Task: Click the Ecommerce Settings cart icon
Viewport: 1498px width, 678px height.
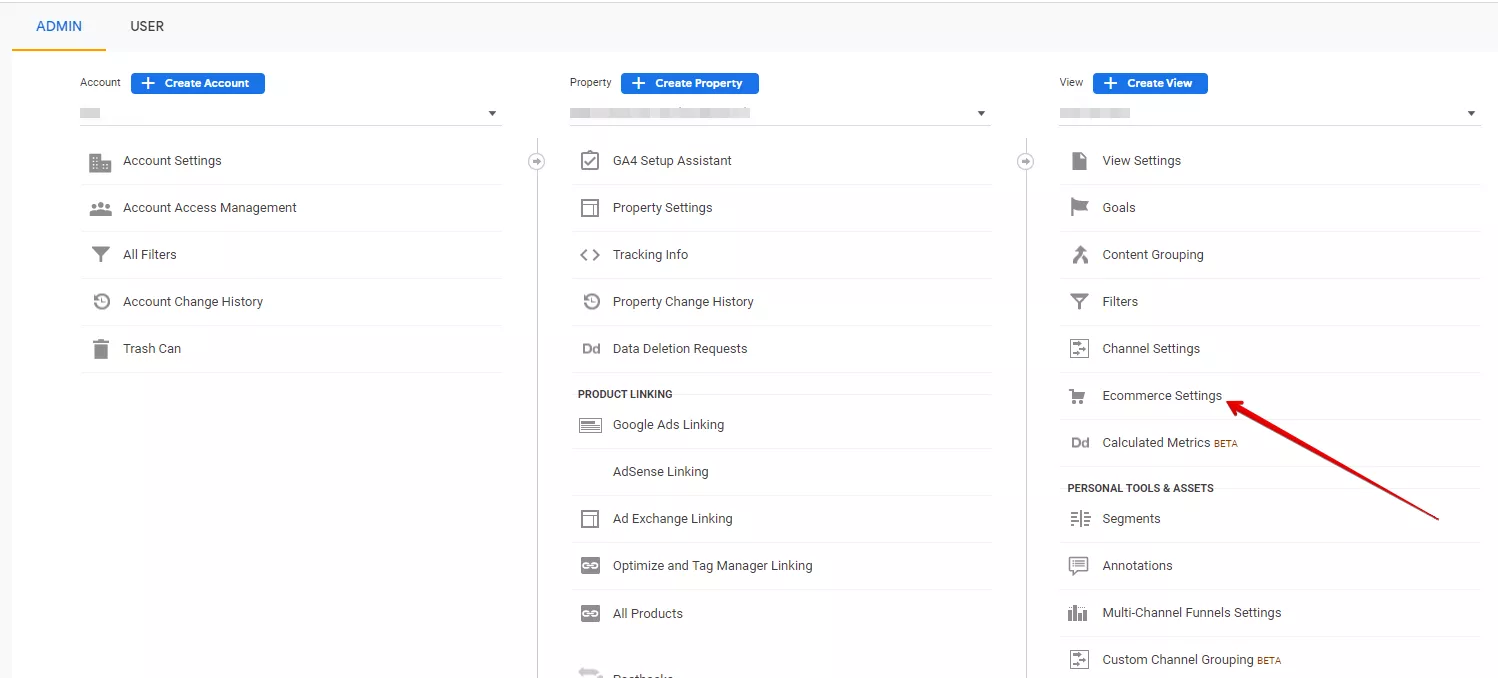Action: pos(1077,397)
